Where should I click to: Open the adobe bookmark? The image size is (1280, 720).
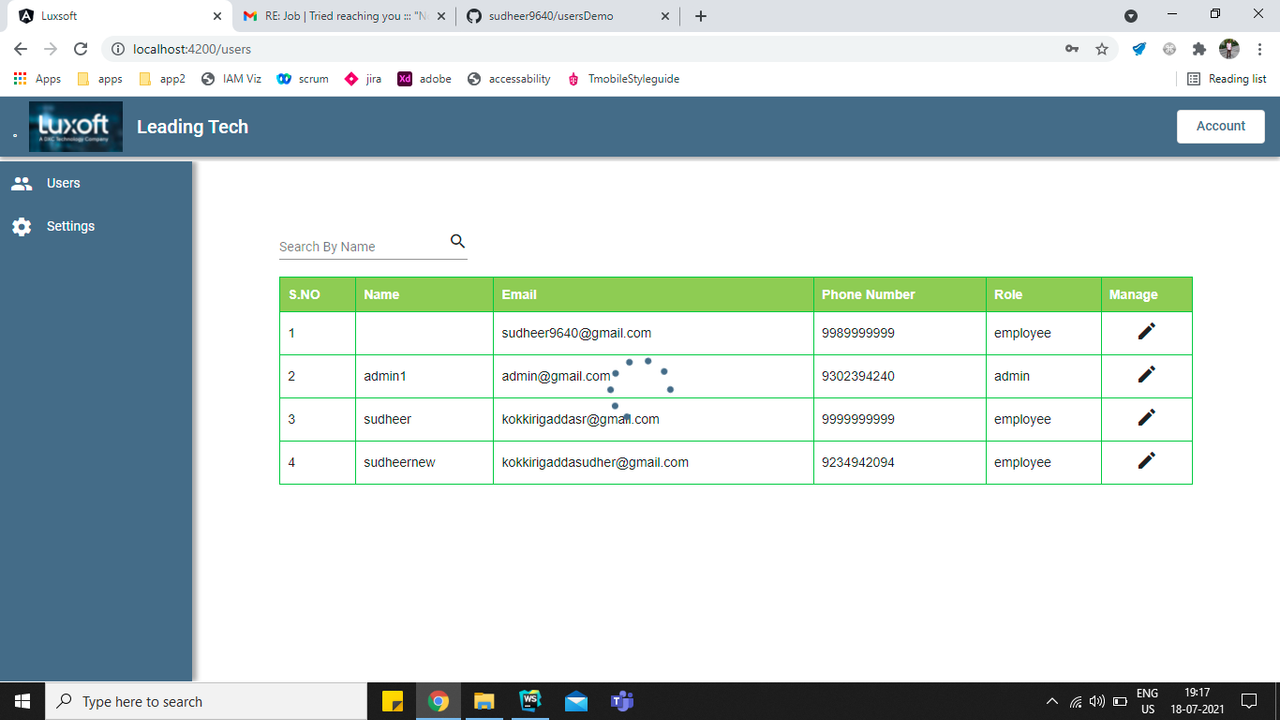click(424, 79)
